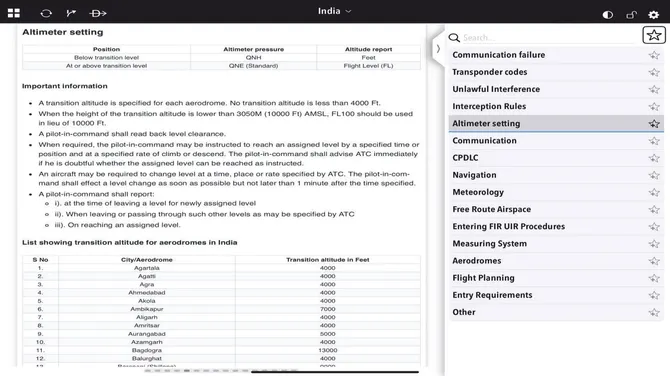Screen dimensions: 670x376
Task: Open the Other section
Action: (x=556, y=312)
